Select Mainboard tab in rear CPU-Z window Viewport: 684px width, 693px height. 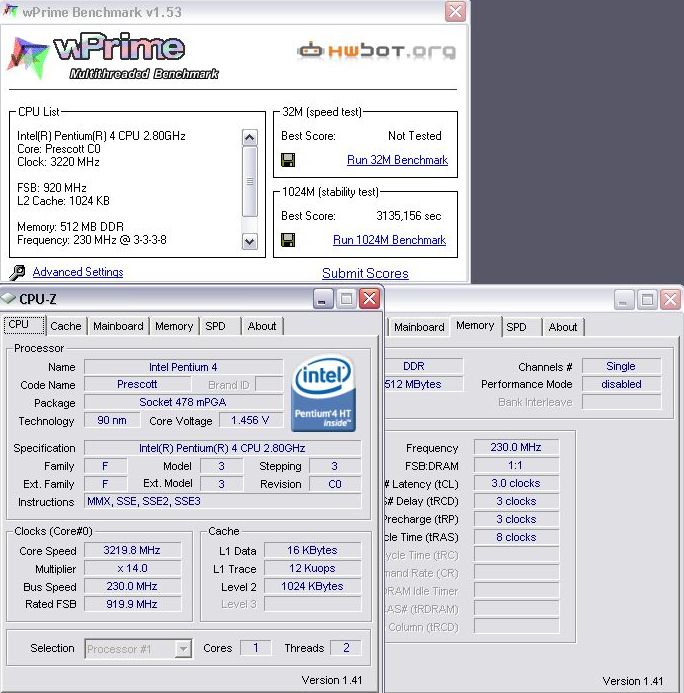click(x=419, y=327)
